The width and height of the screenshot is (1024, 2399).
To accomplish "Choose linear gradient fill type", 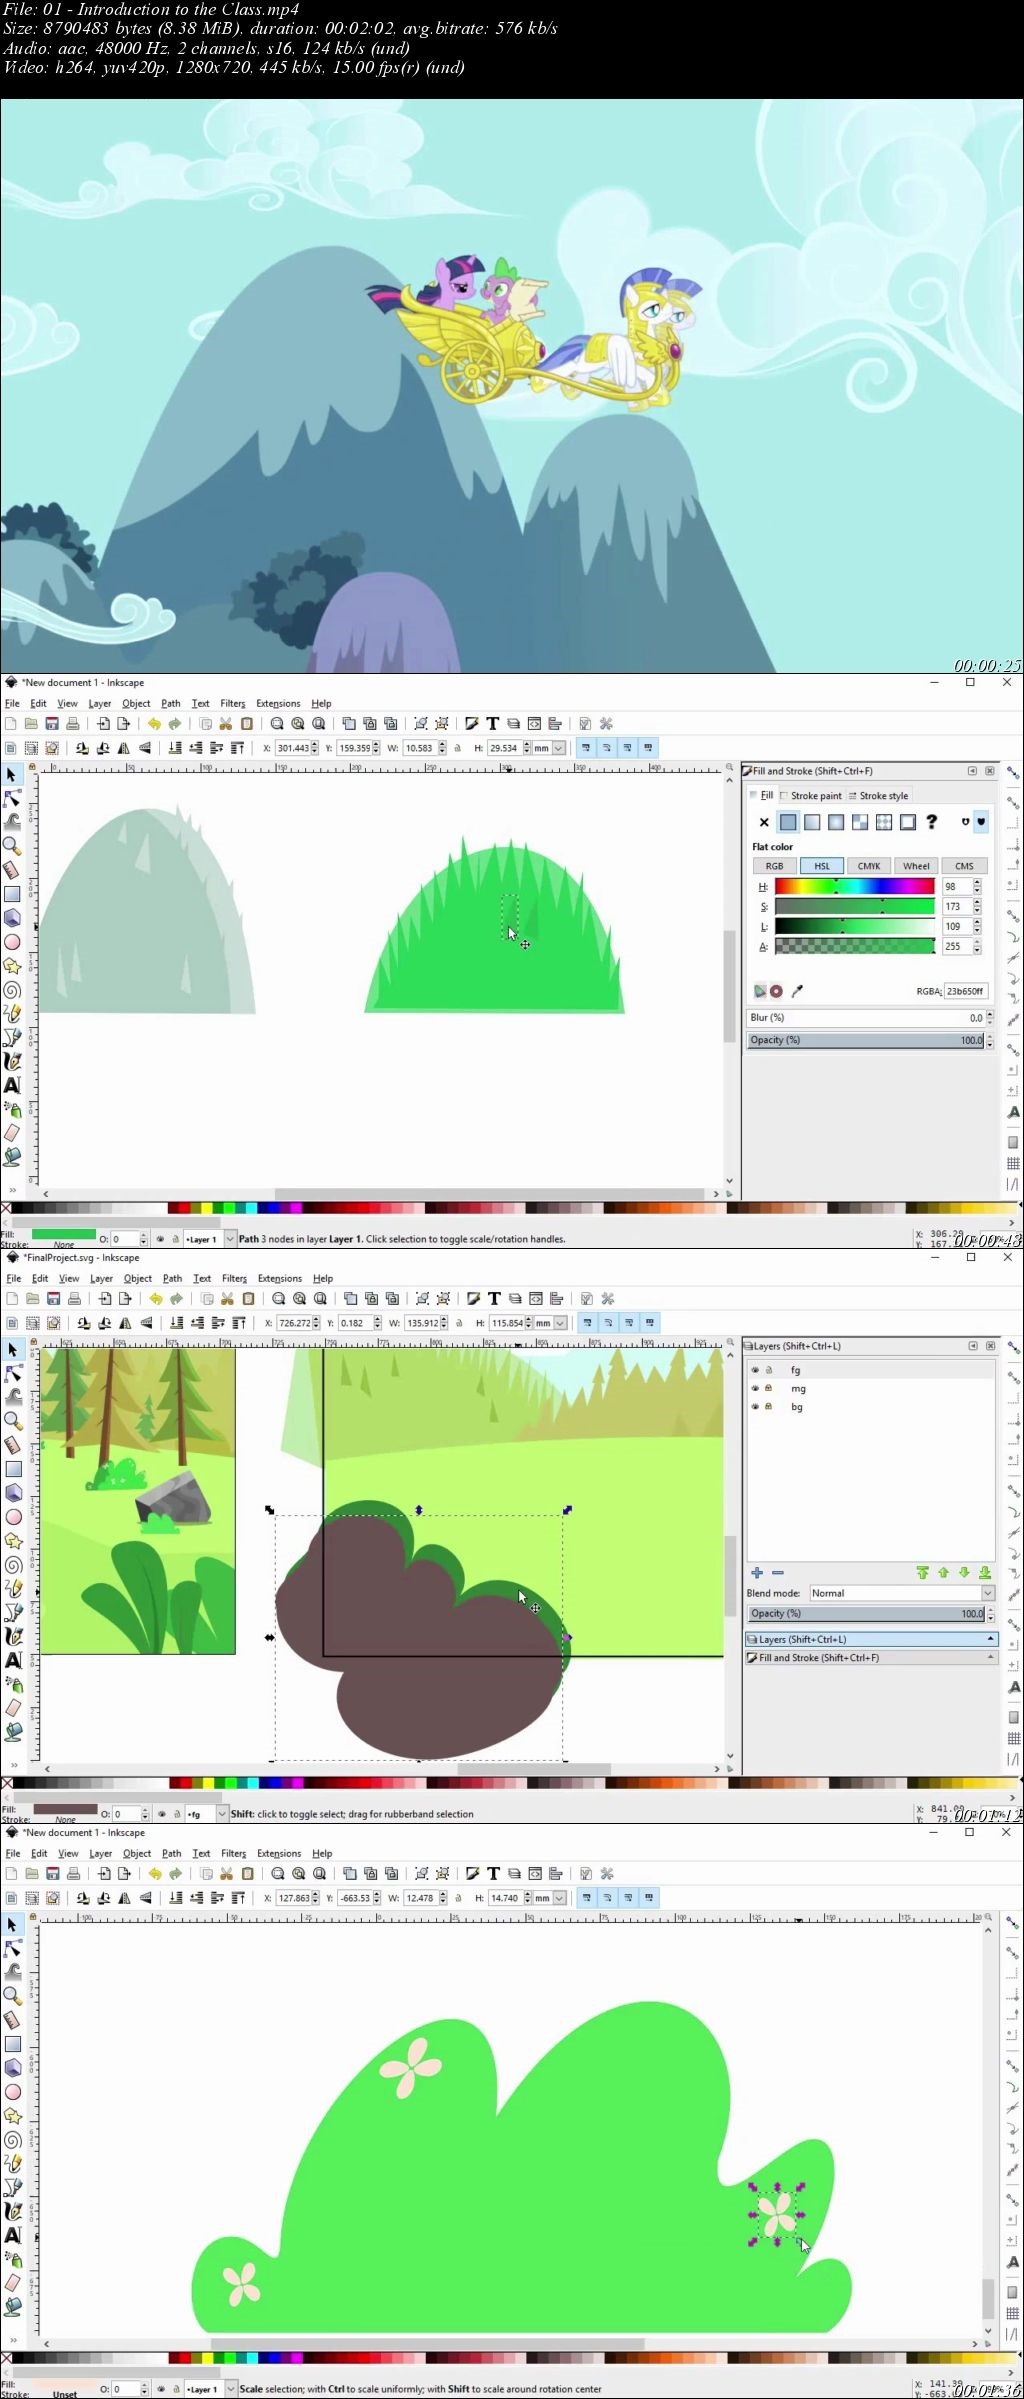I will (x=812, y=822).
